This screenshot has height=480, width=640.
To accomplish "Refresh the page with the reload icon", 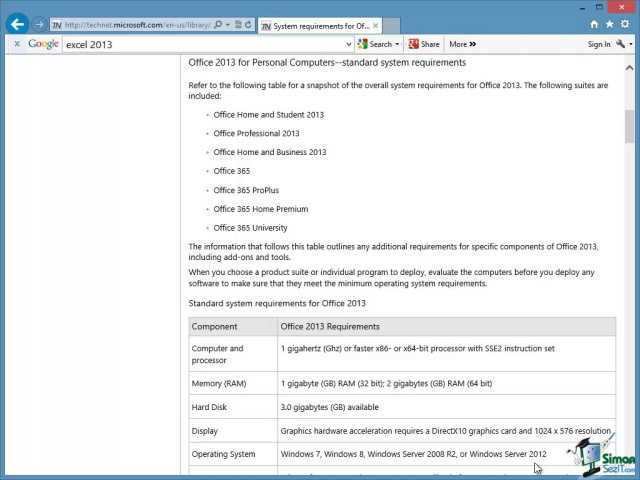I will coord(248,24).
